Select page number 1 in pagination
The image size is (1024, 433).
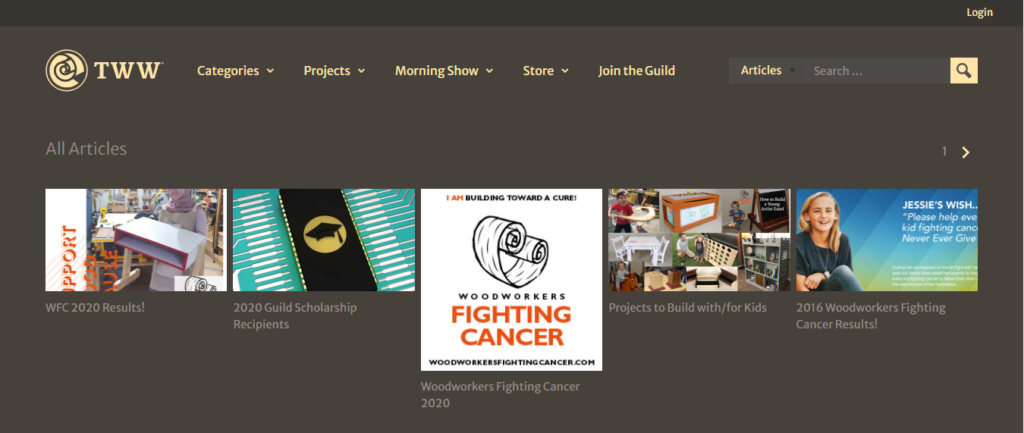tap(944, 152)
